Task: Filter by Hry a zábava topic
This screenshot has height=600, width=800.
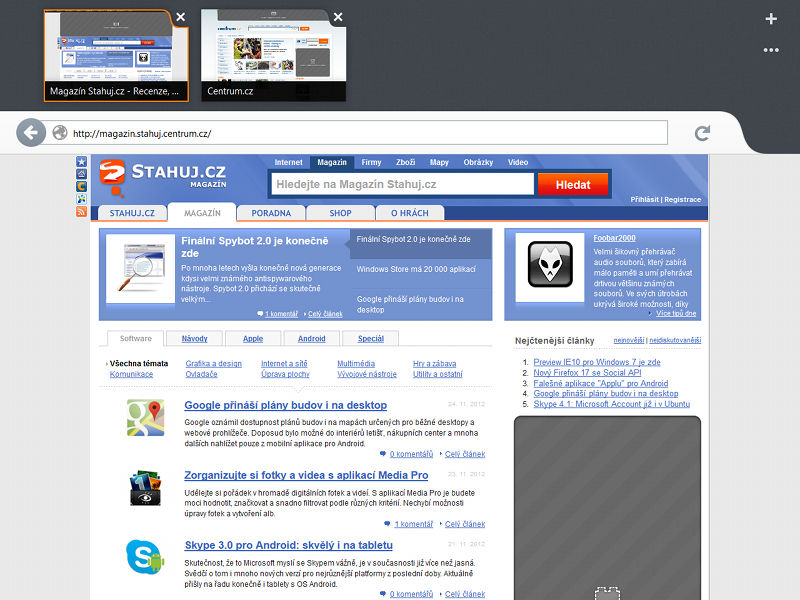Action: click(x=434, y=363)
